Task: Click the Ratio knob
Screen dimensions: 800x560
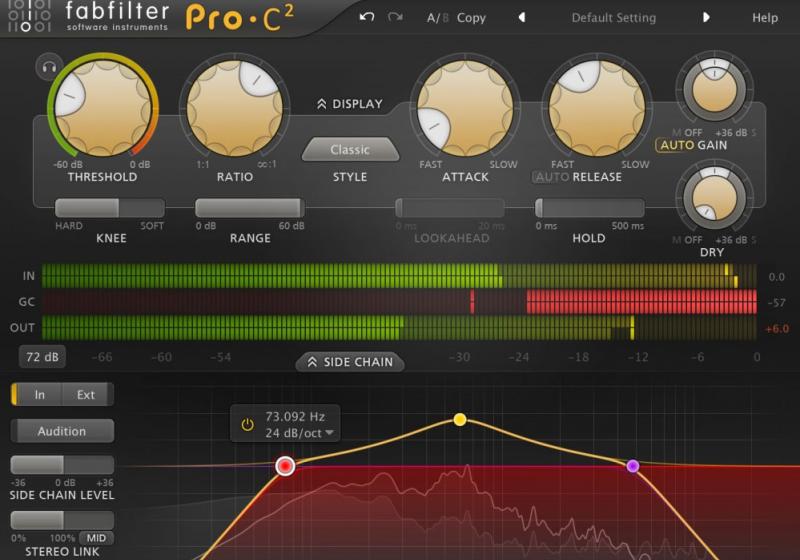Action: tap(234, 108)
